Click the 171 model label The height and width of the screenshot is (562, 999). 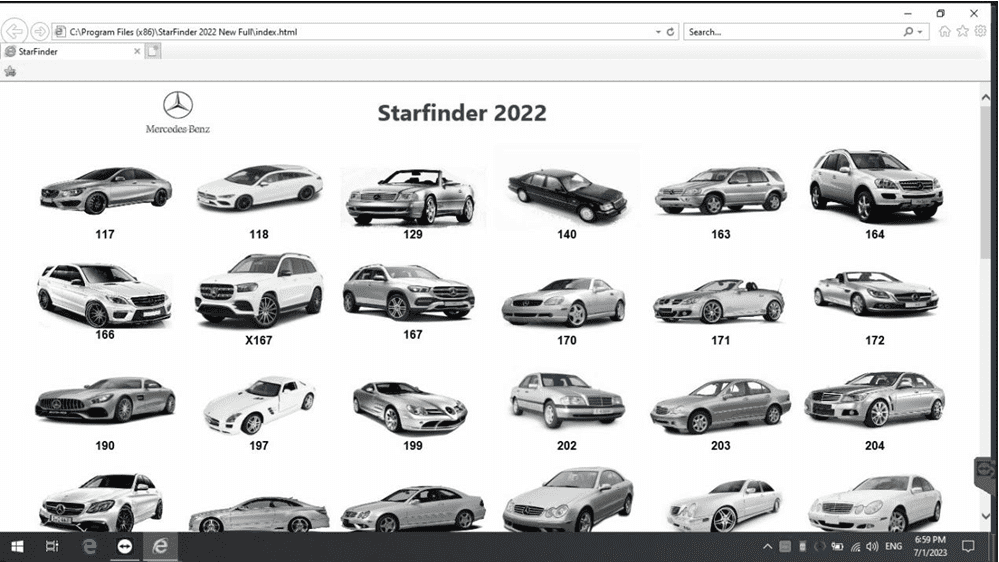[721, 340]
